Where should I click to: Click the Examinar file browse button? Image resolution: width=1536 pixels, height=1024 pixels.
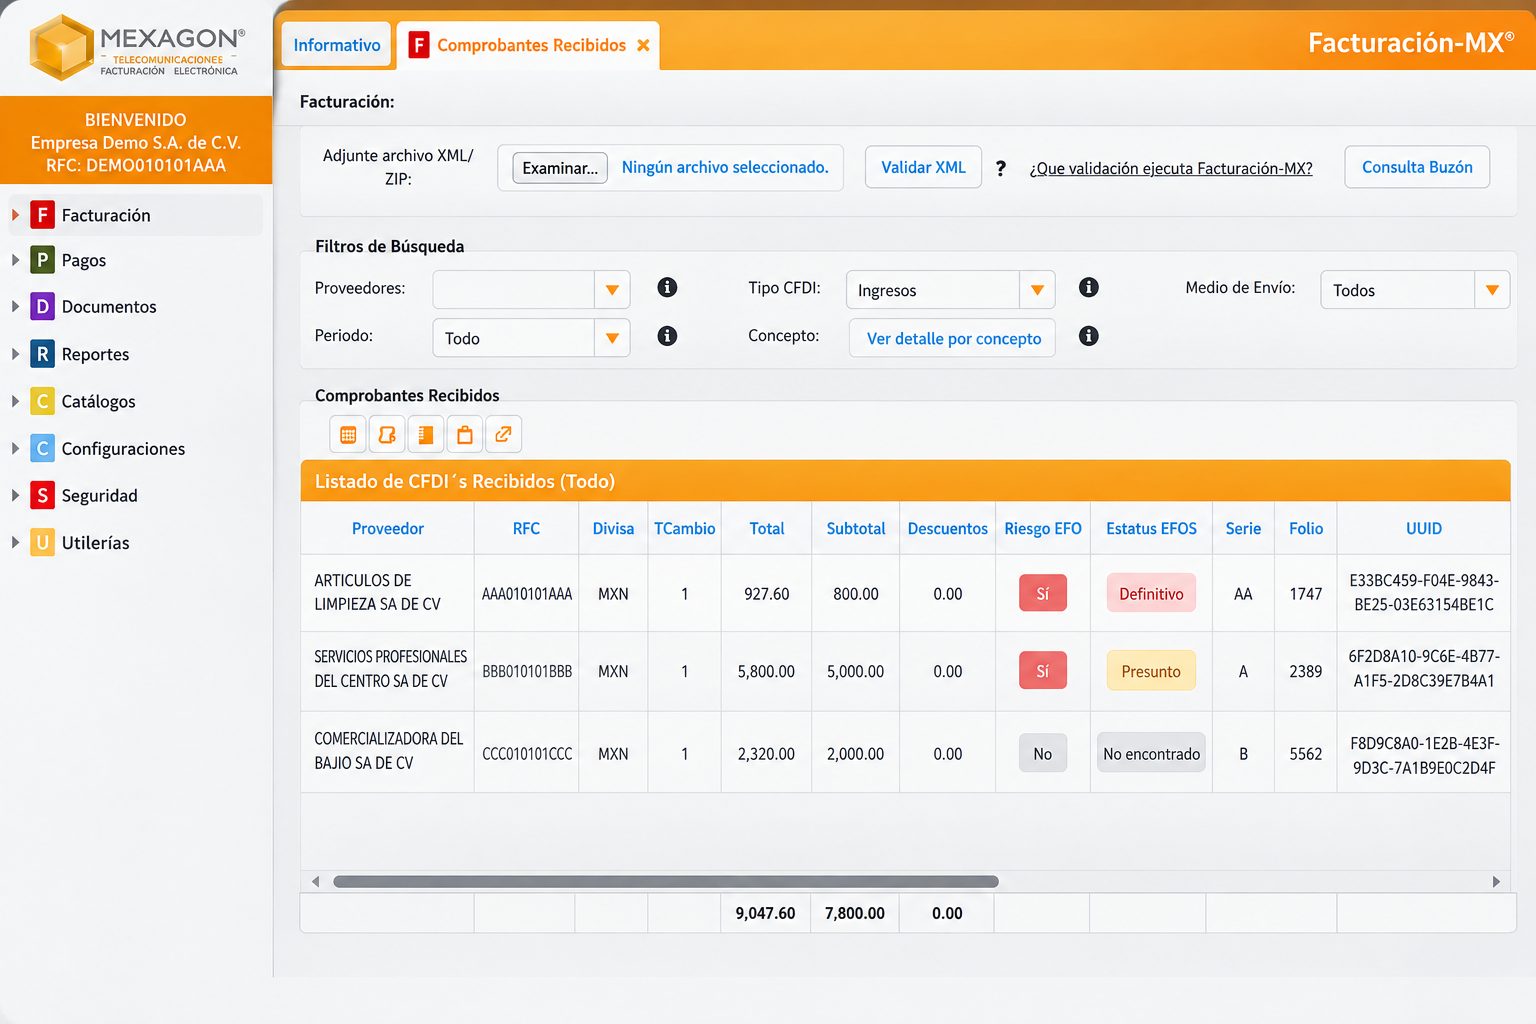click(x=560, y=168)
